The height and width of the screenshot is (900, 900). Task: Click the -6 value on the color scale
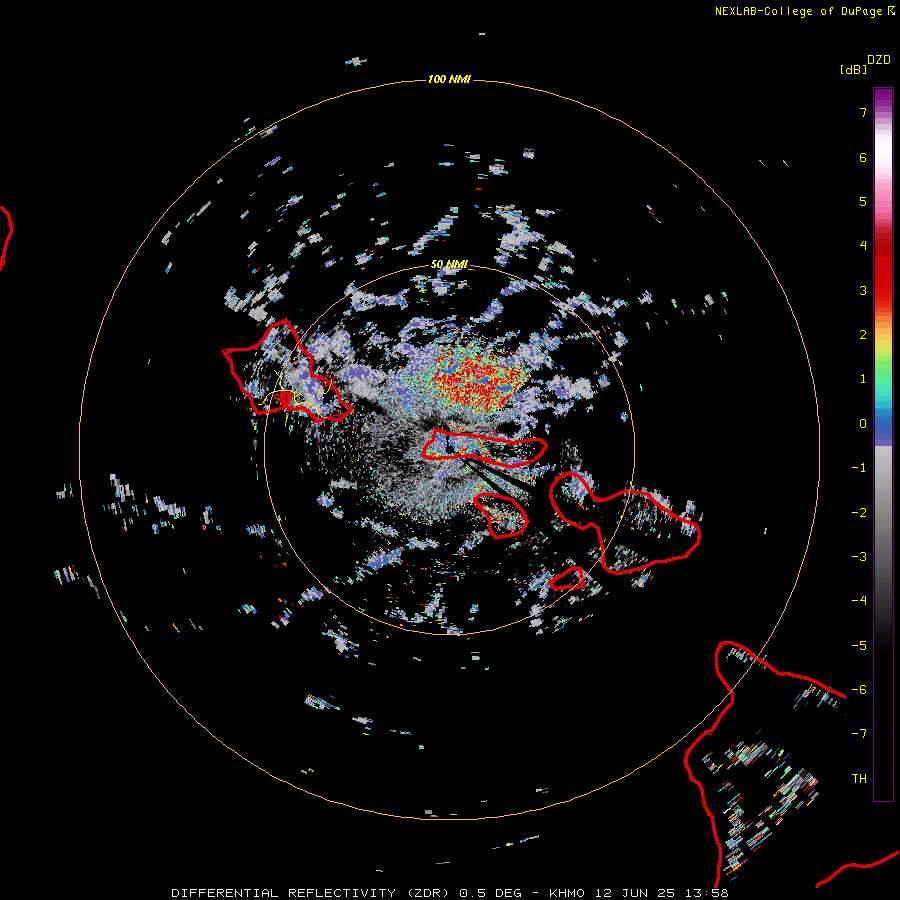[859, 690]
